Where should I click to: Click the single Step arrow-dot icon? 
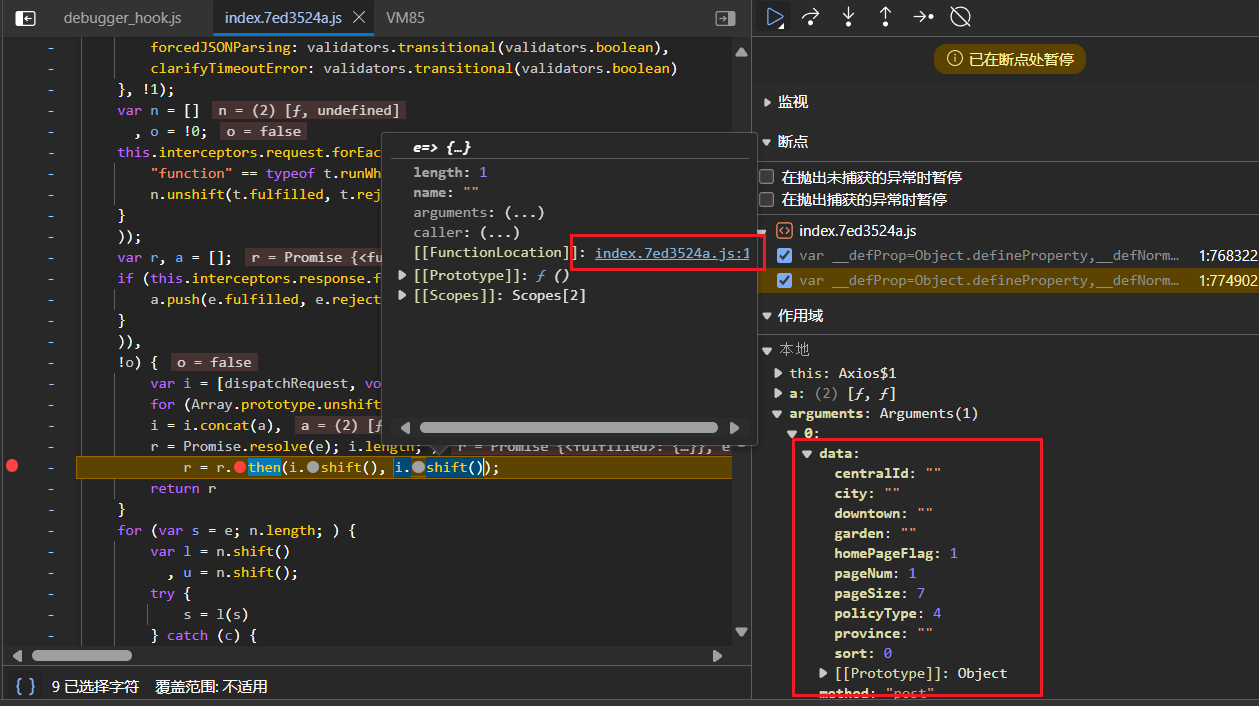tap(923, 17)
